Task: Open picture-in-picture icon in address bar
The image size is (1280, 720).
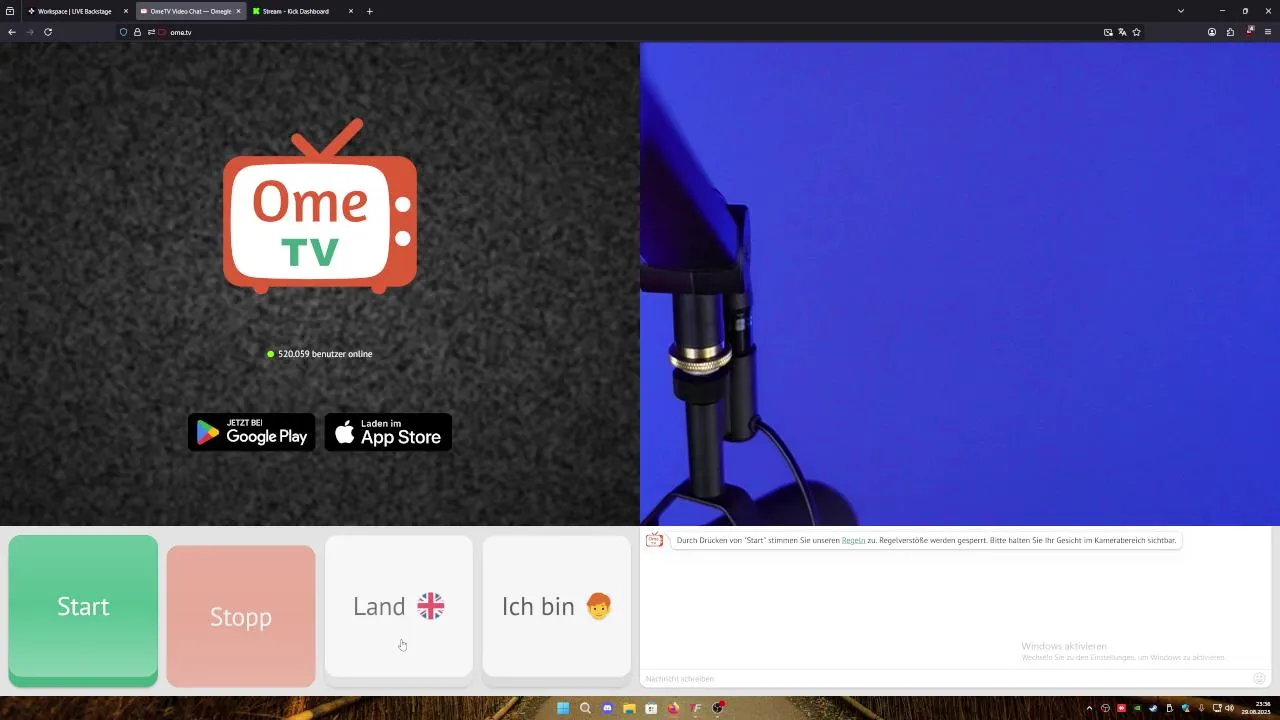Action: coord(1108,32)
